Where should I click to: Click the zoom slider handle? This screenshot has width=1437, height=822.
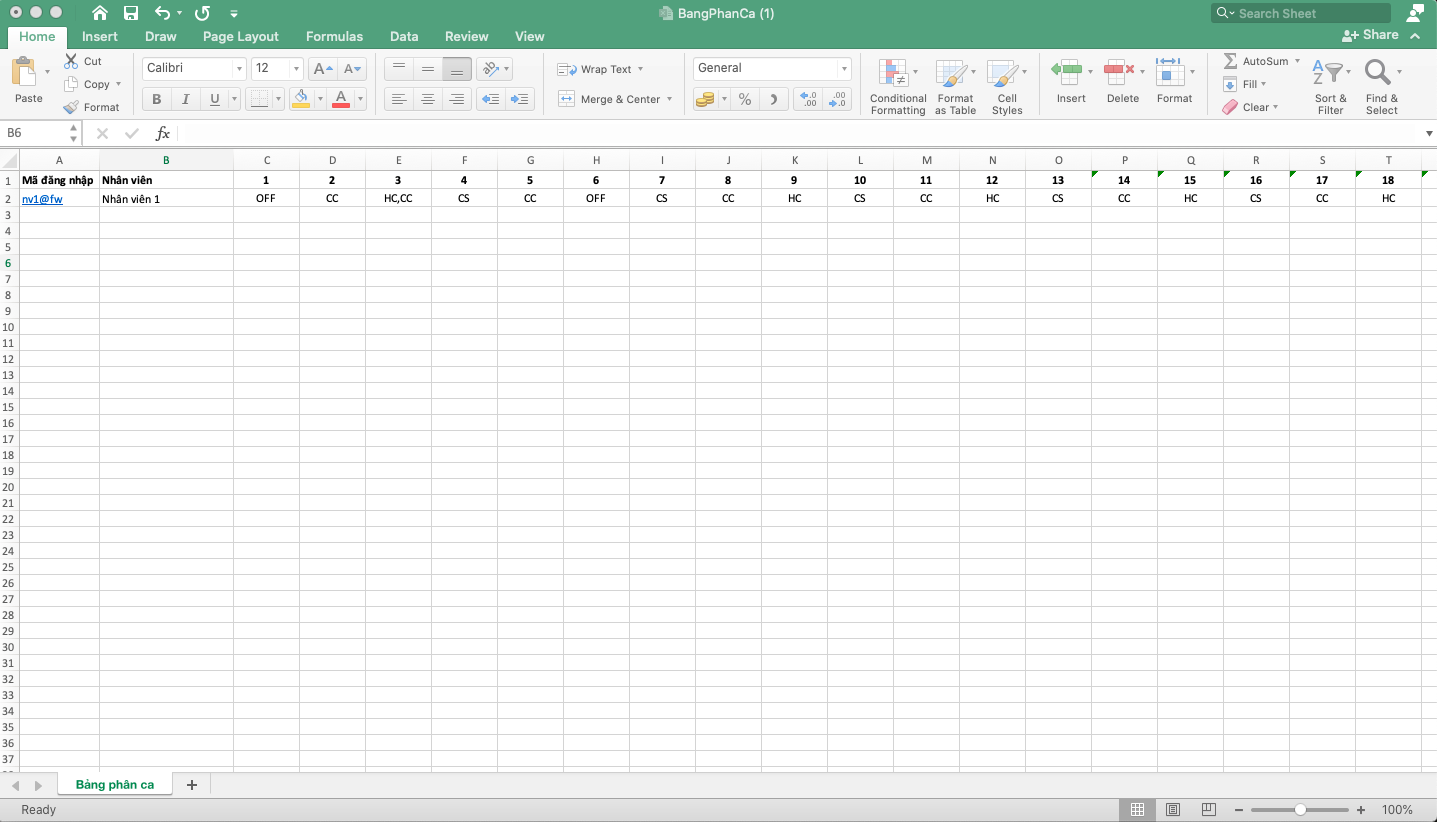point(1300,810)
